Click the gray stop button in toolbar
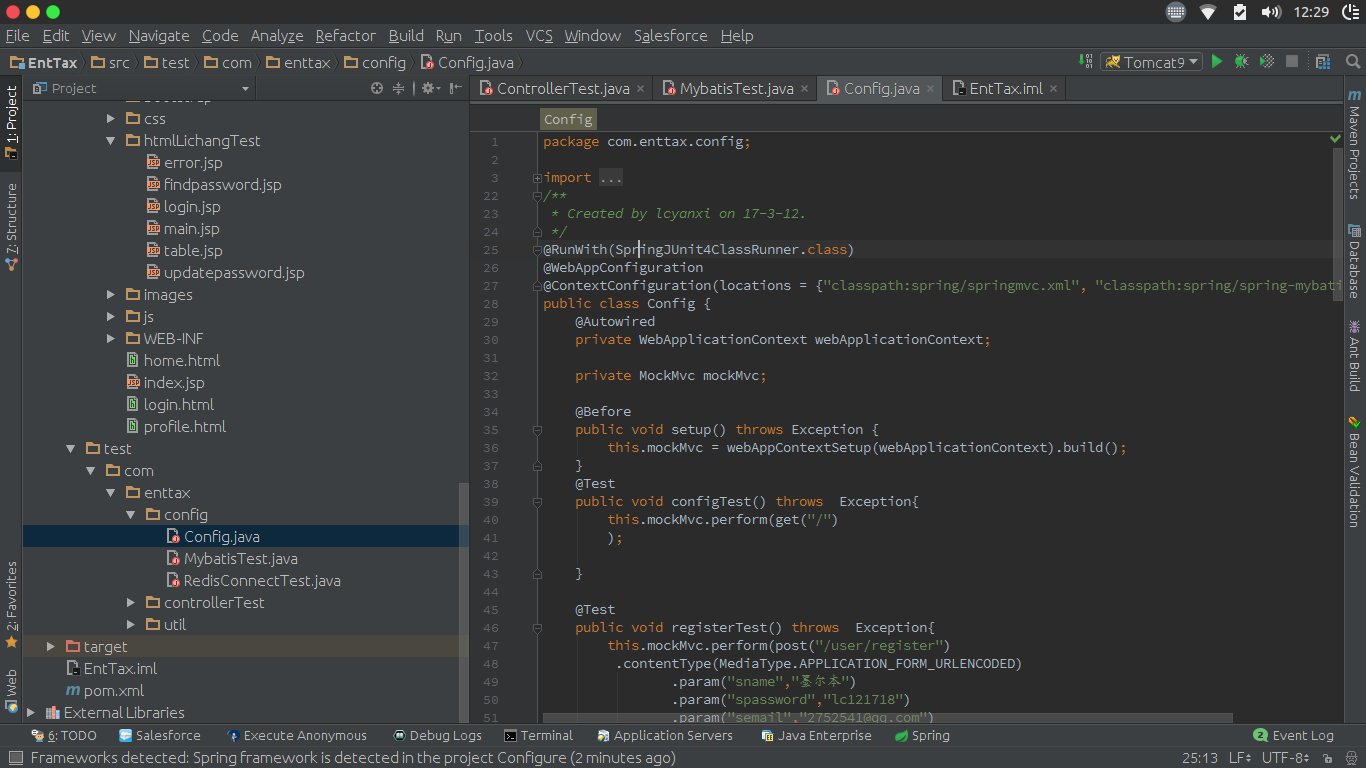Viewport: 1366px width, 768px height. 1292,62
